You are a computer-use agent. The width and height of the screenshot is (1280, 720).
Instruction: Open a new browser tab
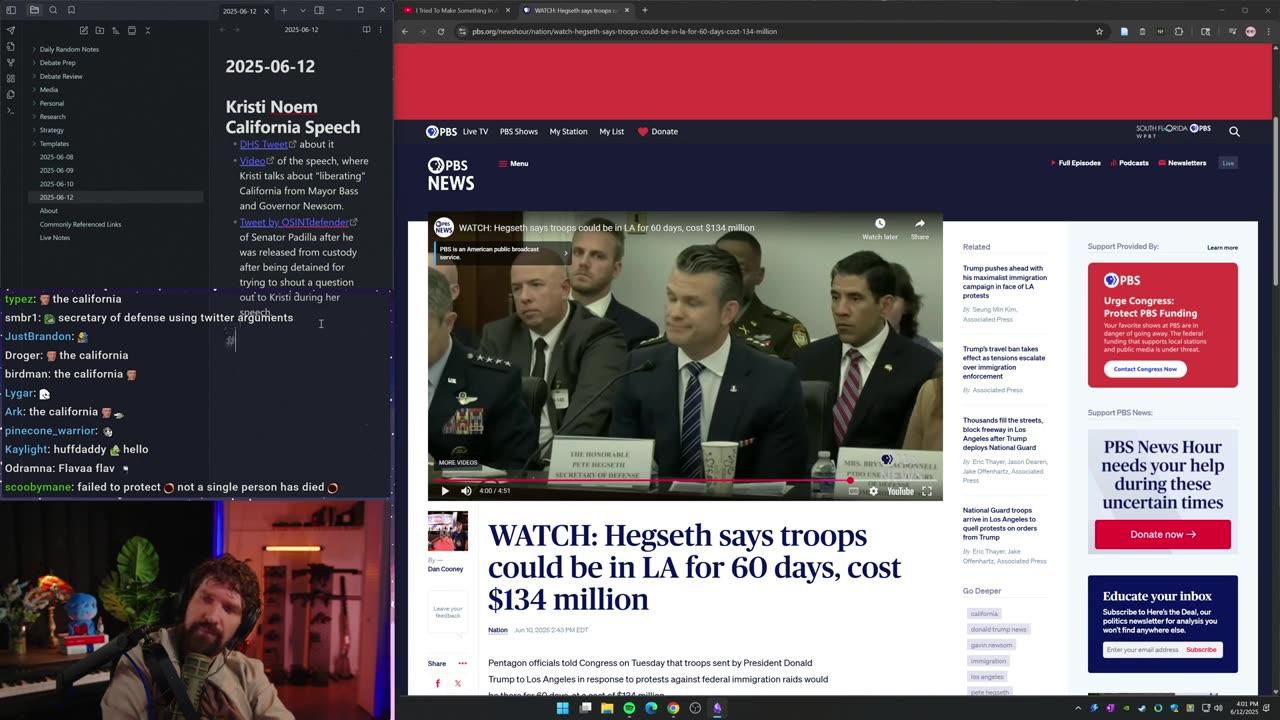click(x=644, y=10)
